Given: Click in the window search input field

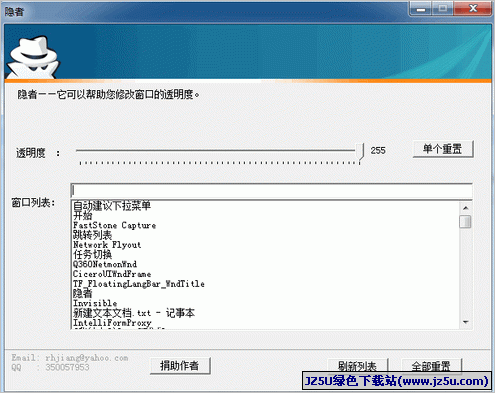Looking at the screenshot, I should pos(272,191).
